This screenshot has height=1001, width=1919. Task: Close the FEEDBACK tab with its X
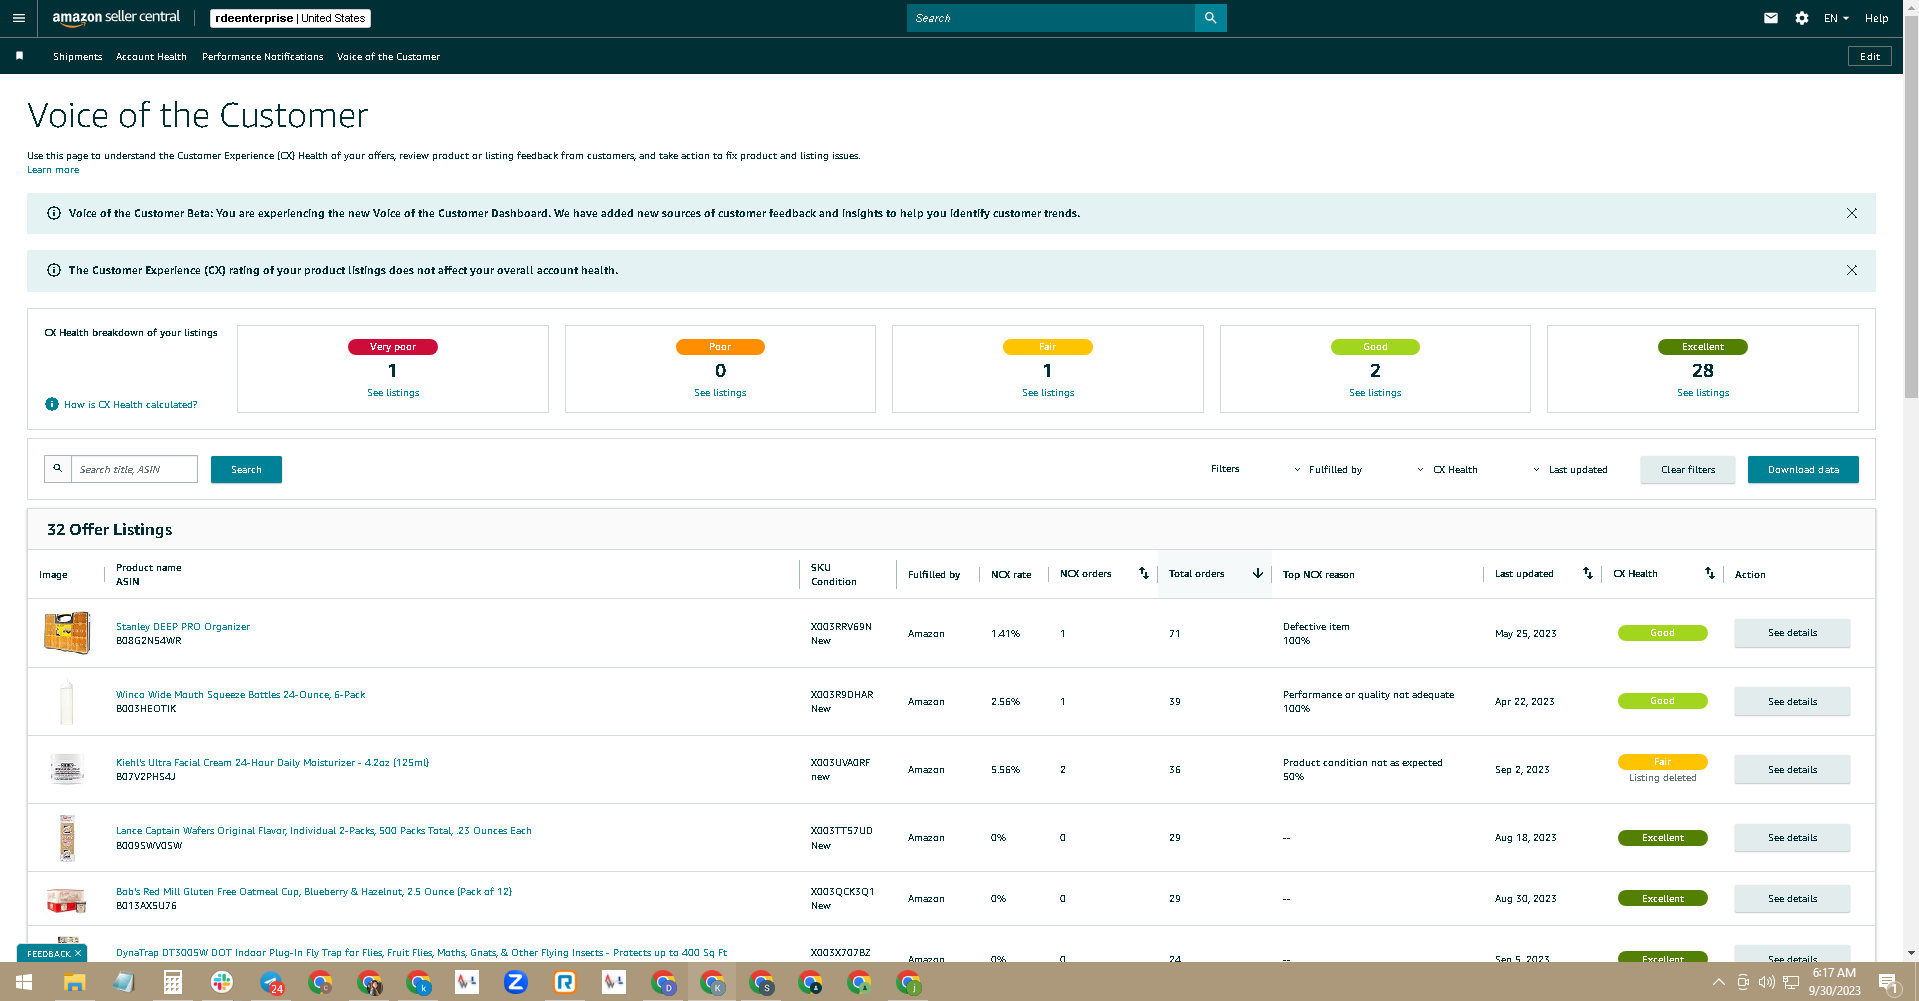click(78, 953)
